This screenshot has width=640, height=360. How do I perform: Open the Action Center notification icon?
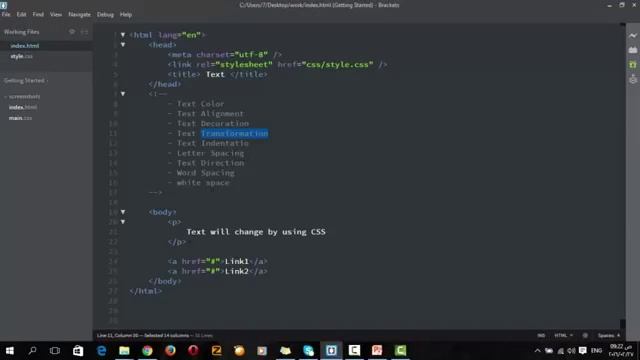583,351
